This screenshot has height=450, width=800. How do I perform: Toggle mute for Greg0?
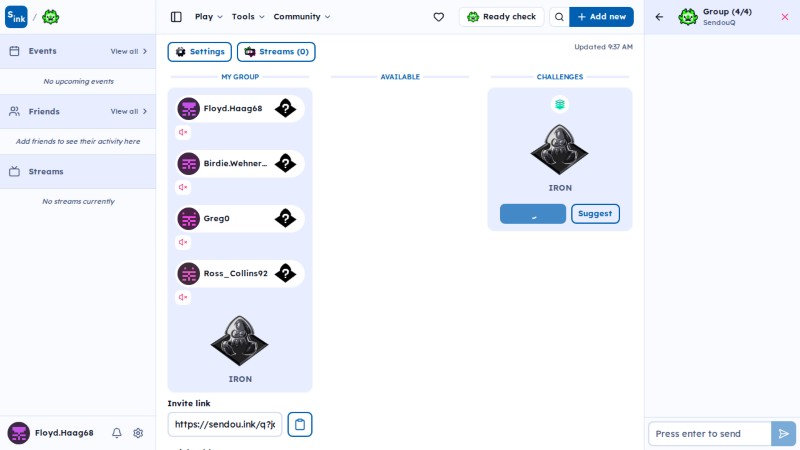coord(183,242)
